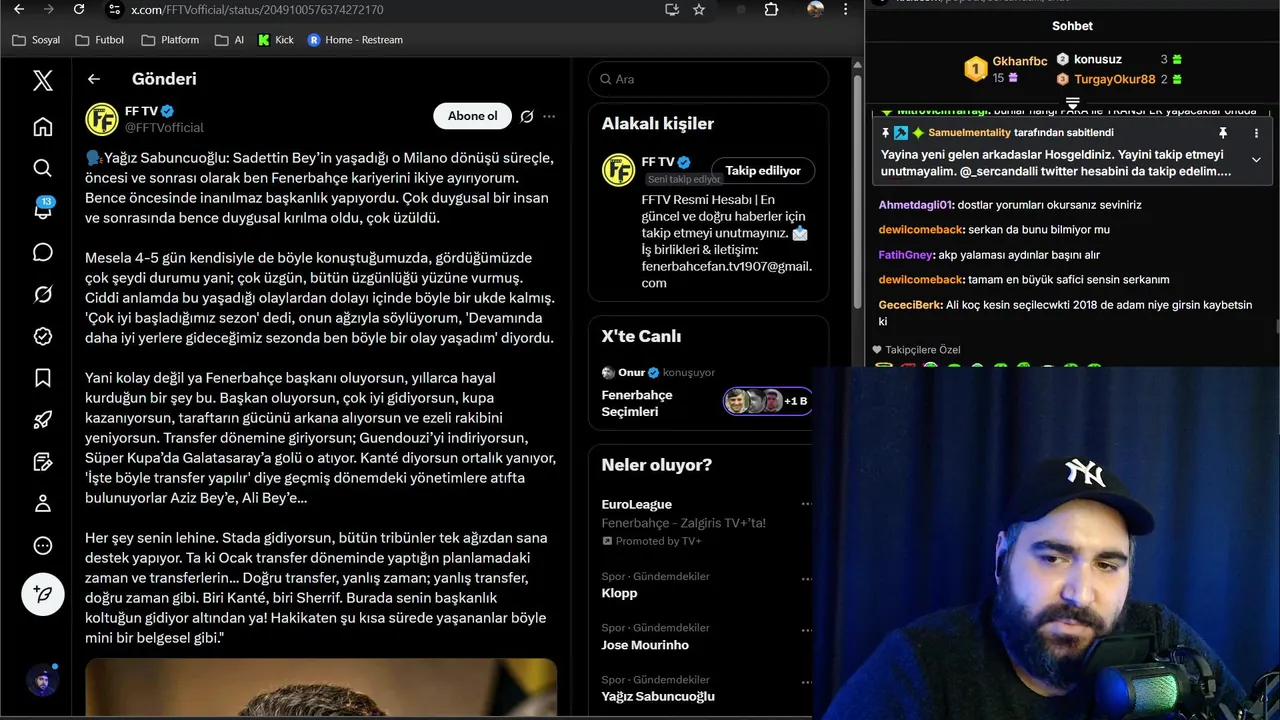The width and height of the screenshot is (1280, 720).
Task: Click Samuelmentality username in pinned message
Action: [969, 133]
